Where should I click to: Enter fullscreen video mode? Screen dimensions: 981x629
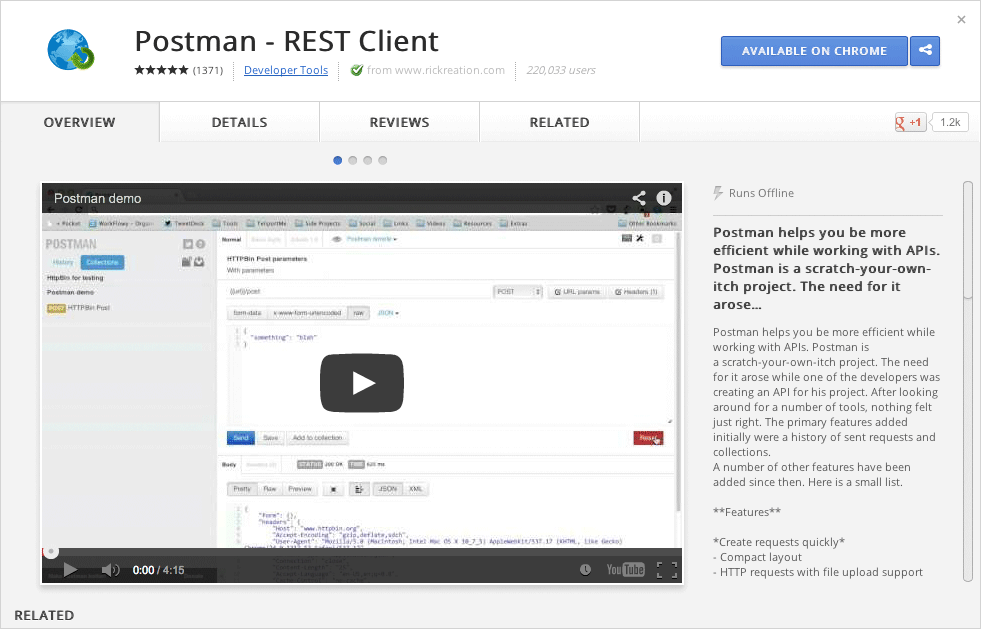coord(667,570)
